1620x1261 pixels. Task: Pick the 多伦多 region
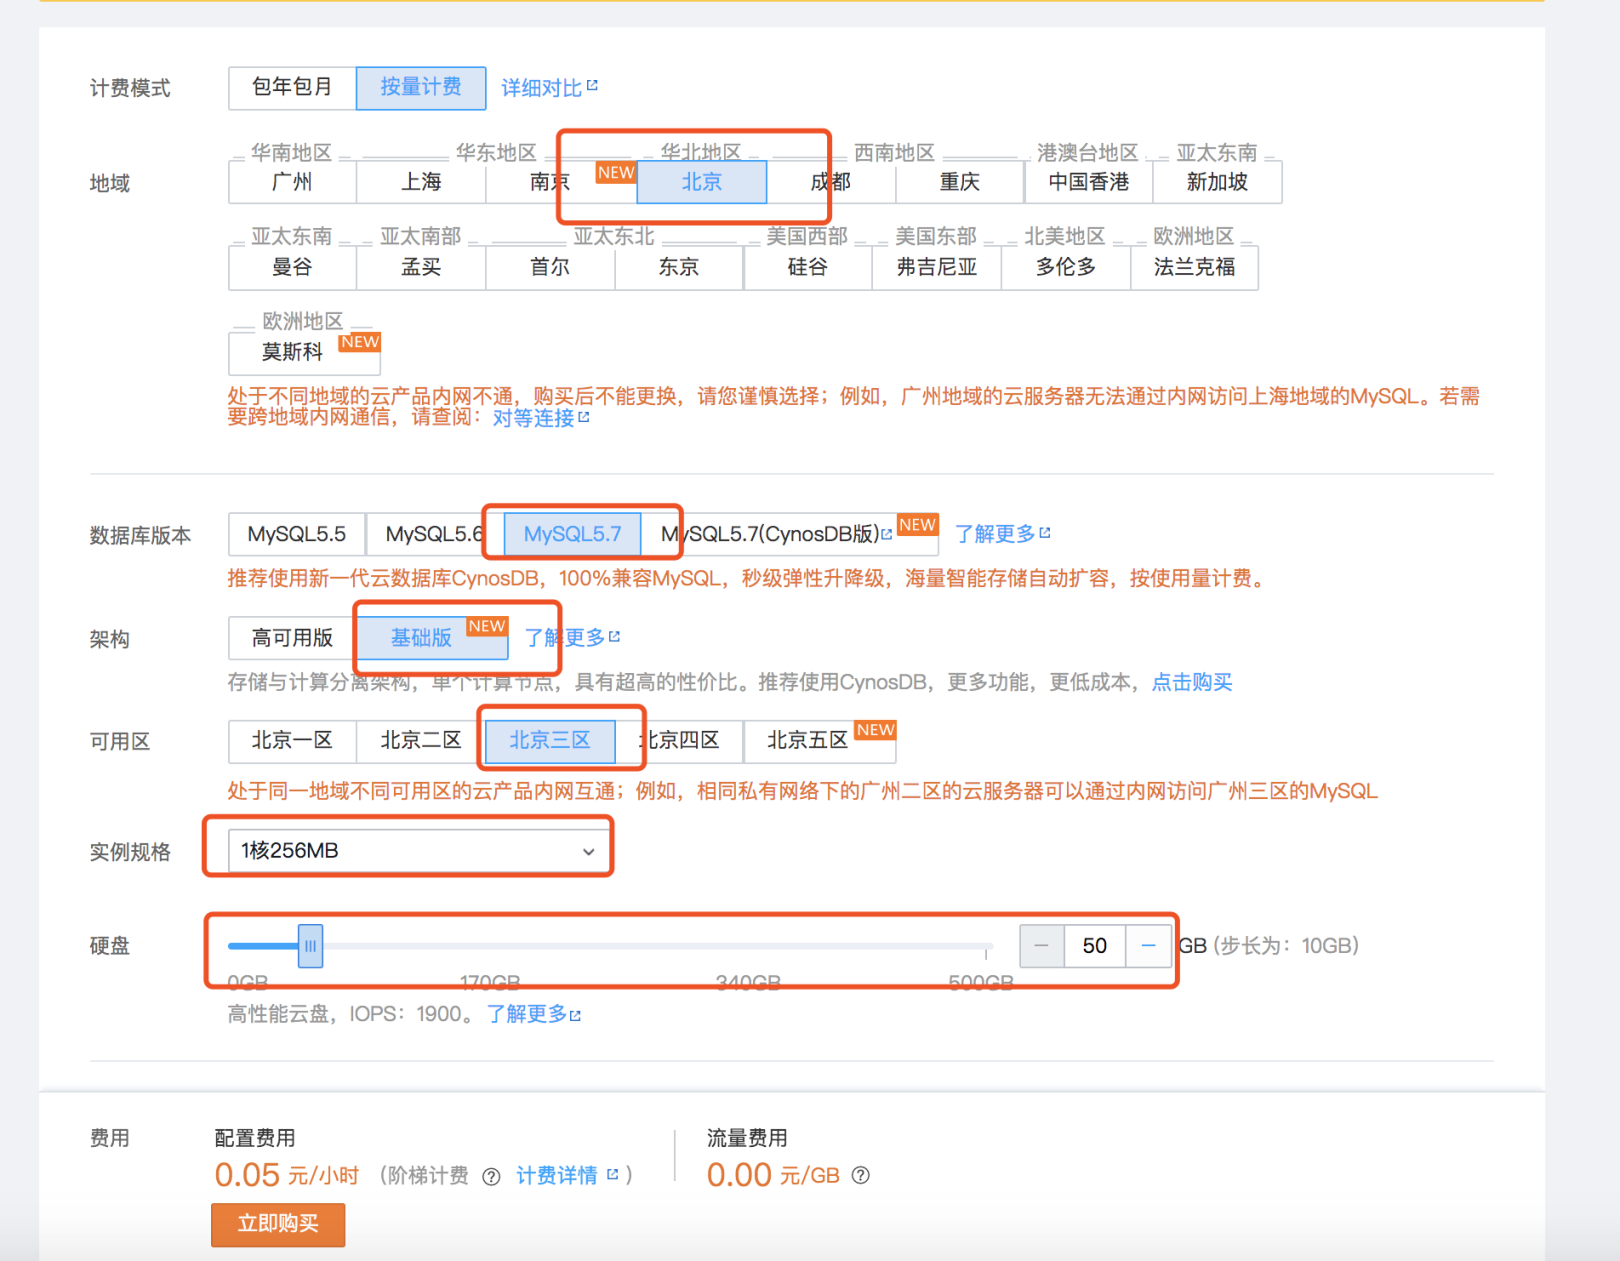tap(1066, 267)
